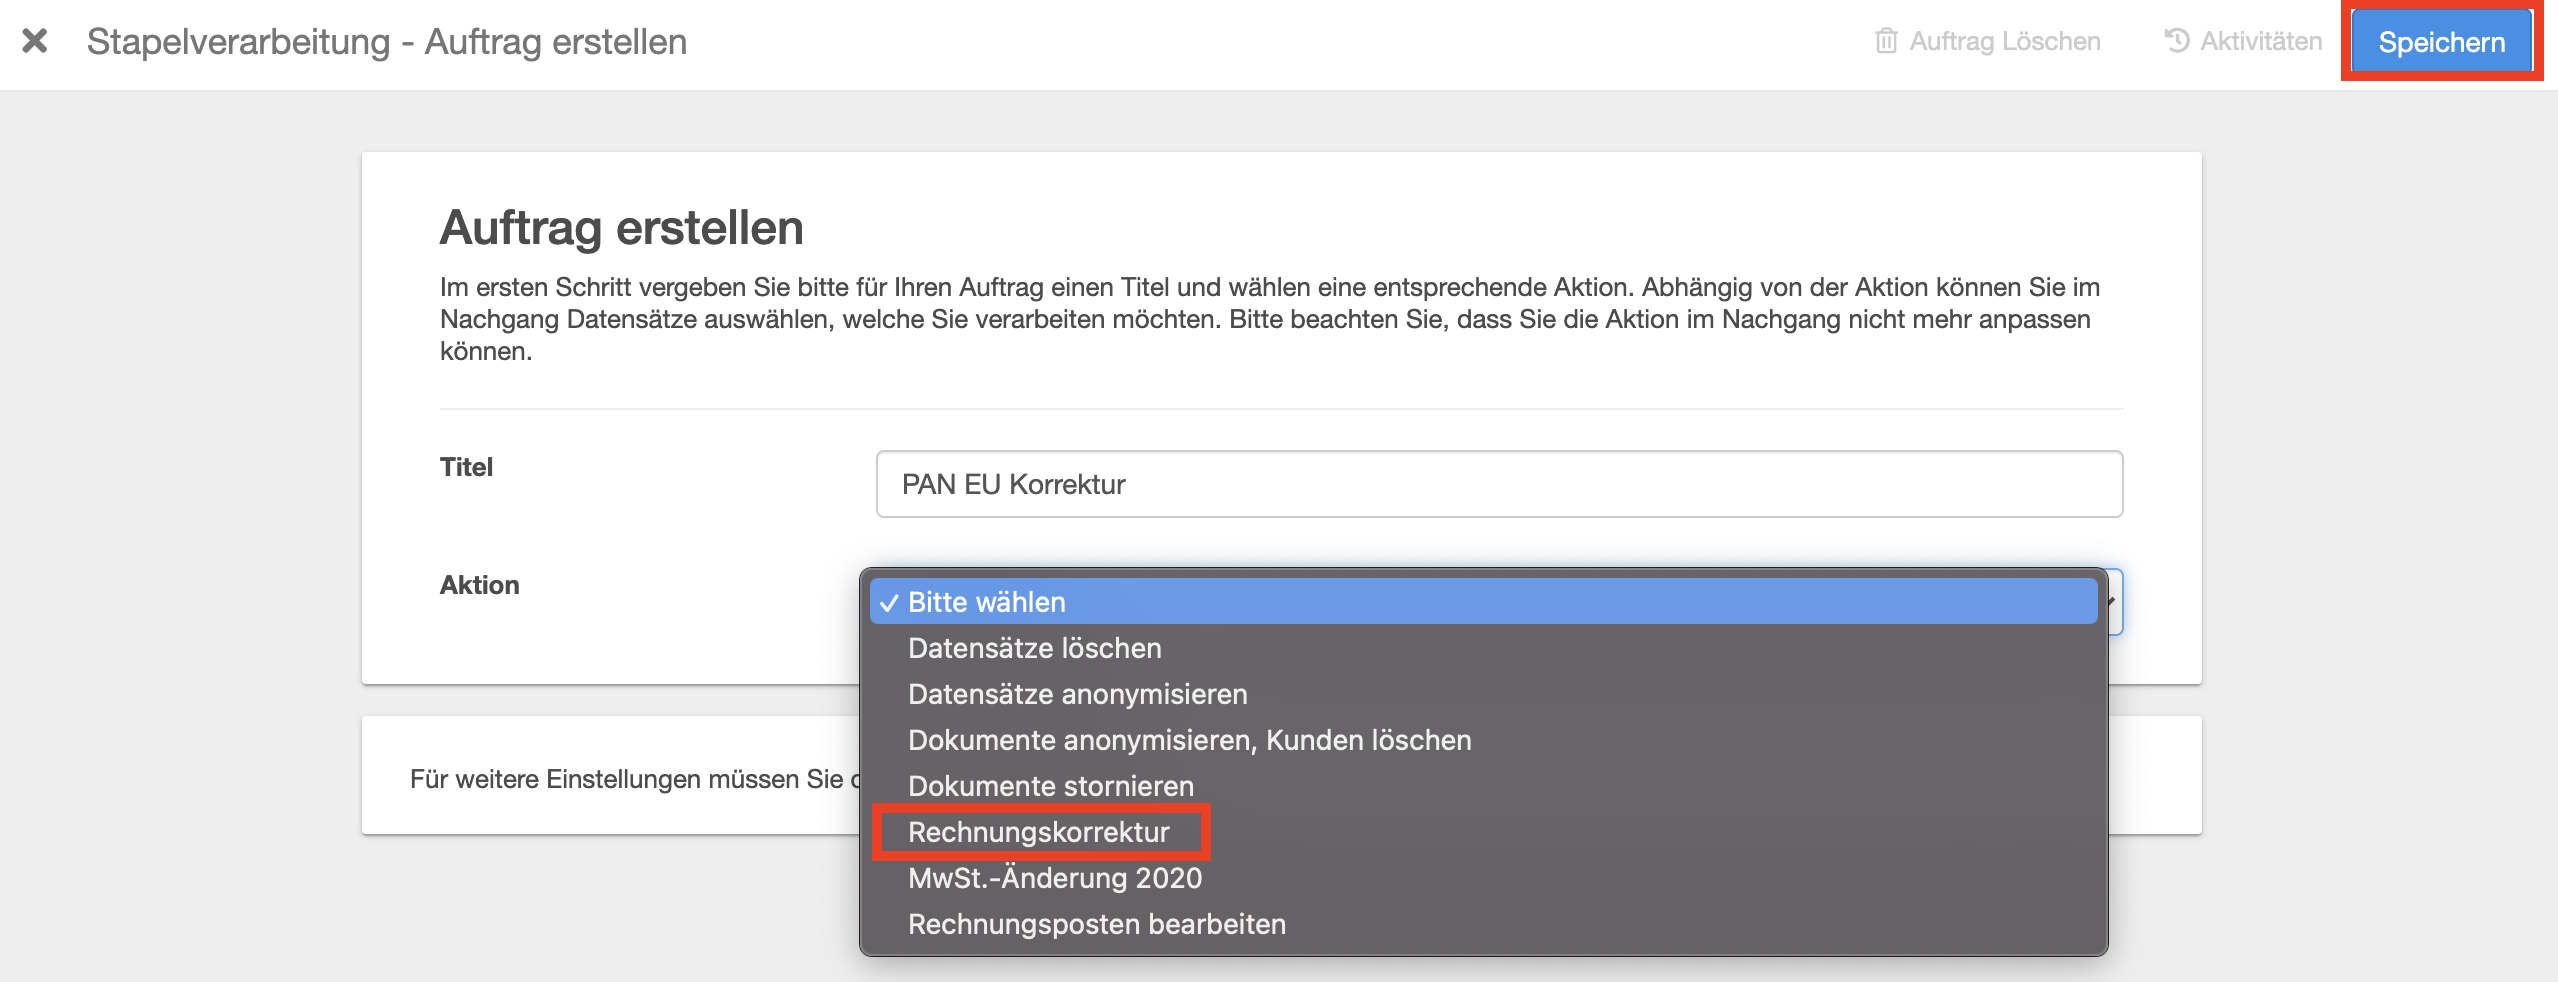Select Dokumente anonymisieren, Kunden löschen

tap(1189, 740)
